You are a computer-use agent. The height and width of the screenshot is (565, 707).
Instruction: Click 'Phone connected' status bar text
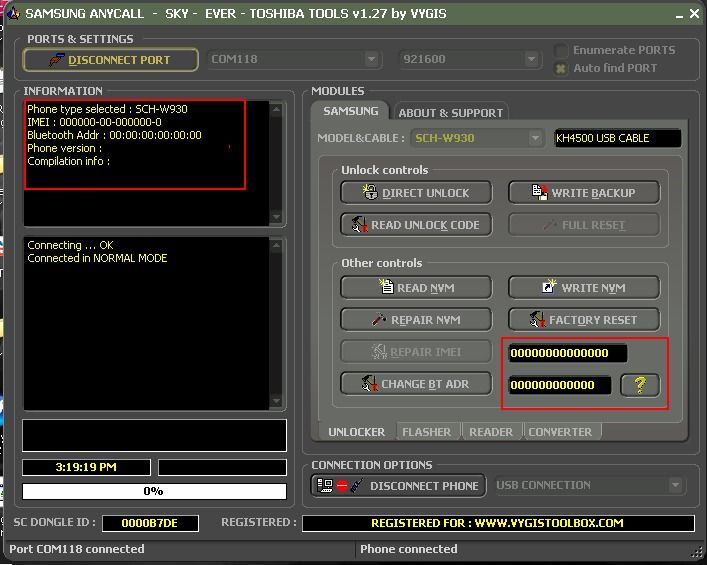409,549
